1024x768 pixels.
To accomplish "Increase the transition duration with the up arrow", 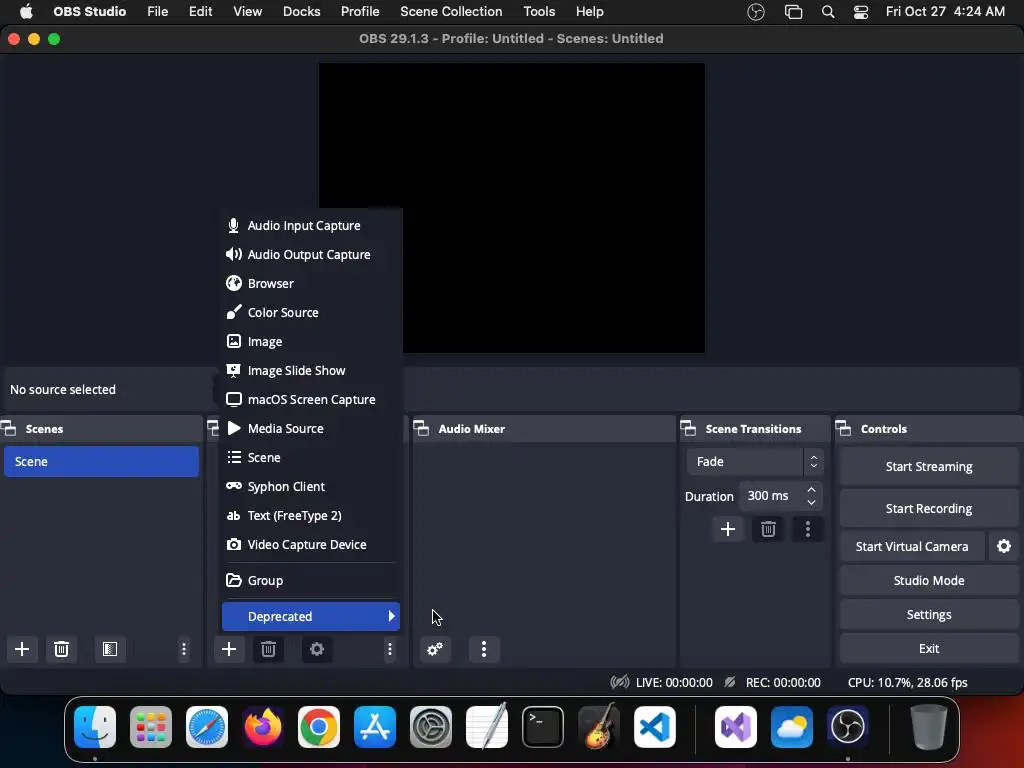I will click(x=811, y=490).
